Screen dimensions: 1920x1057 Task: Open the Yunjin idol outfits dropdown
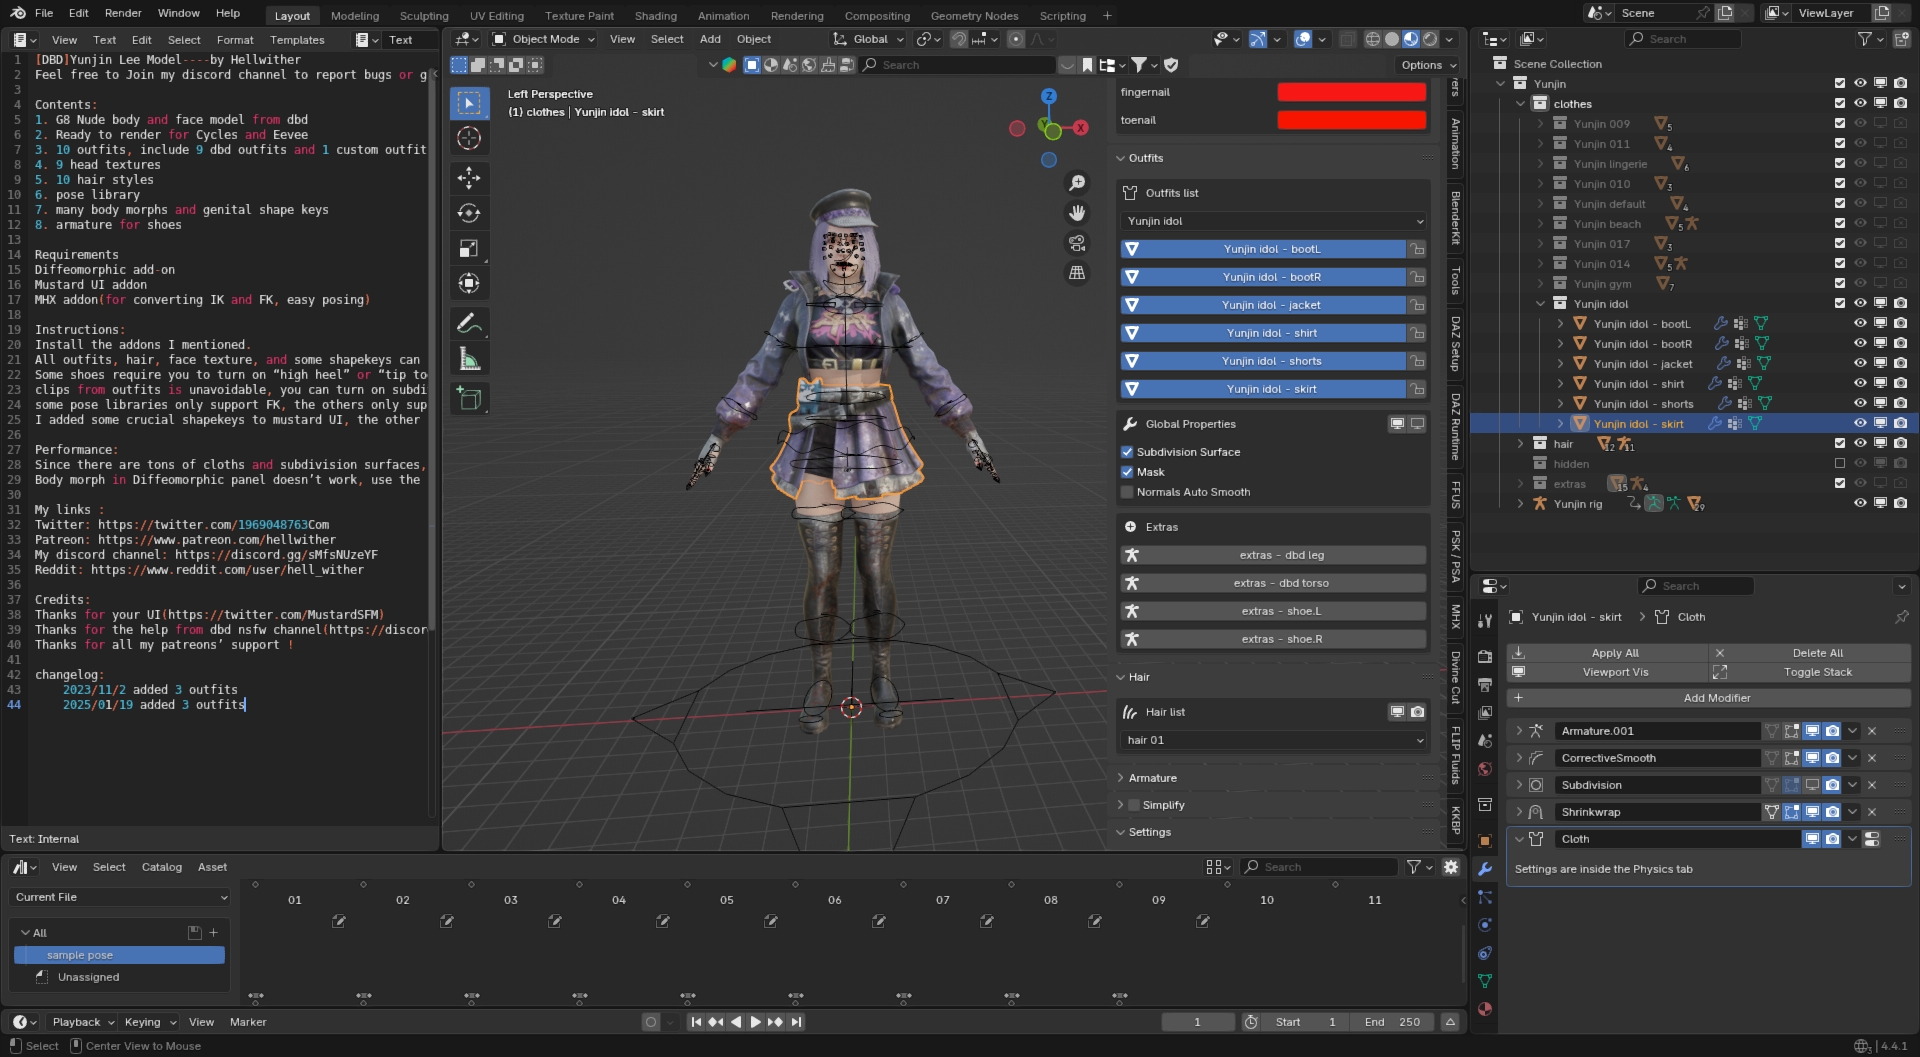(1274, 221)
